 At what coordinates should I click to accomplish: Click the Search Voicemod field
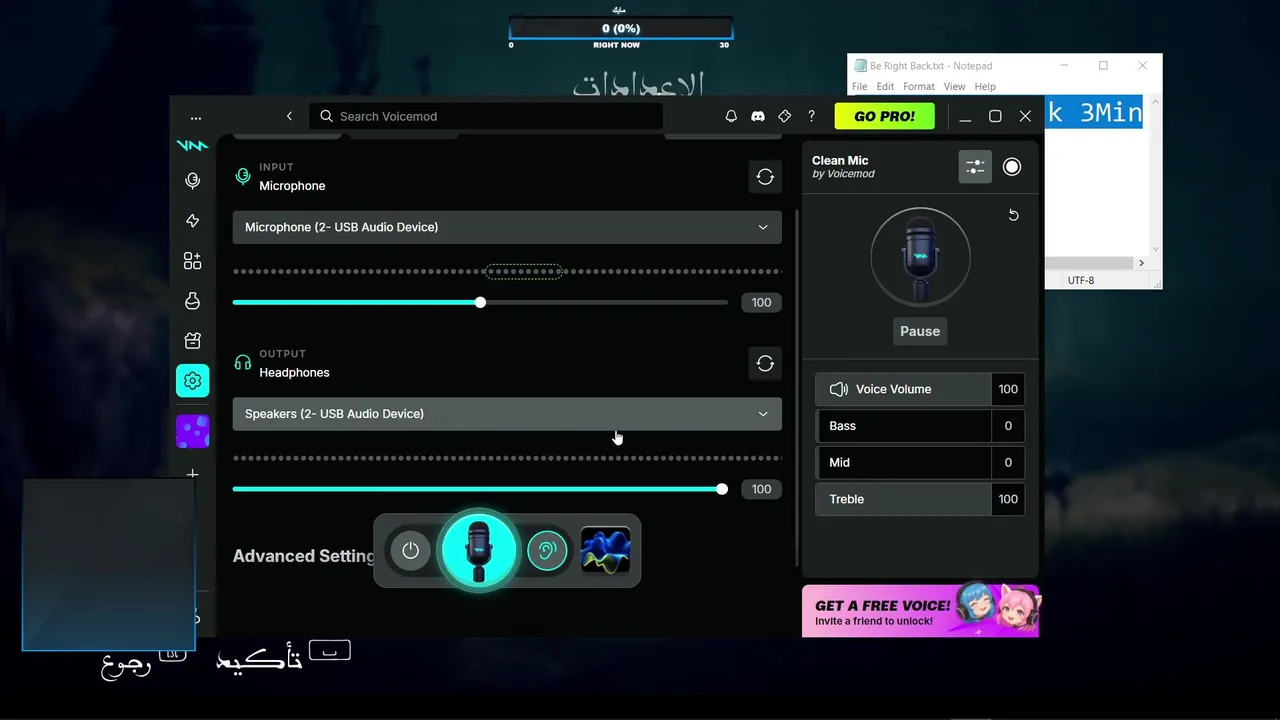486,116
